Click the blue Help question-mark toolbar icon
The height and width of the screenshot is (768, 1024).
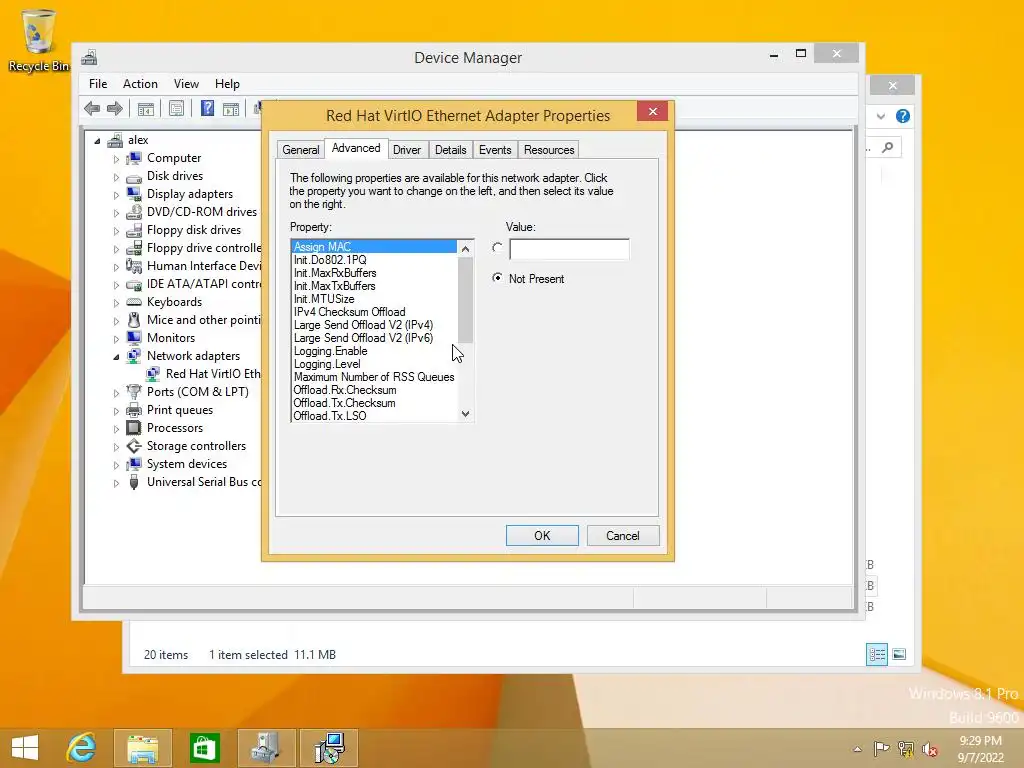(x=207, y=108)
